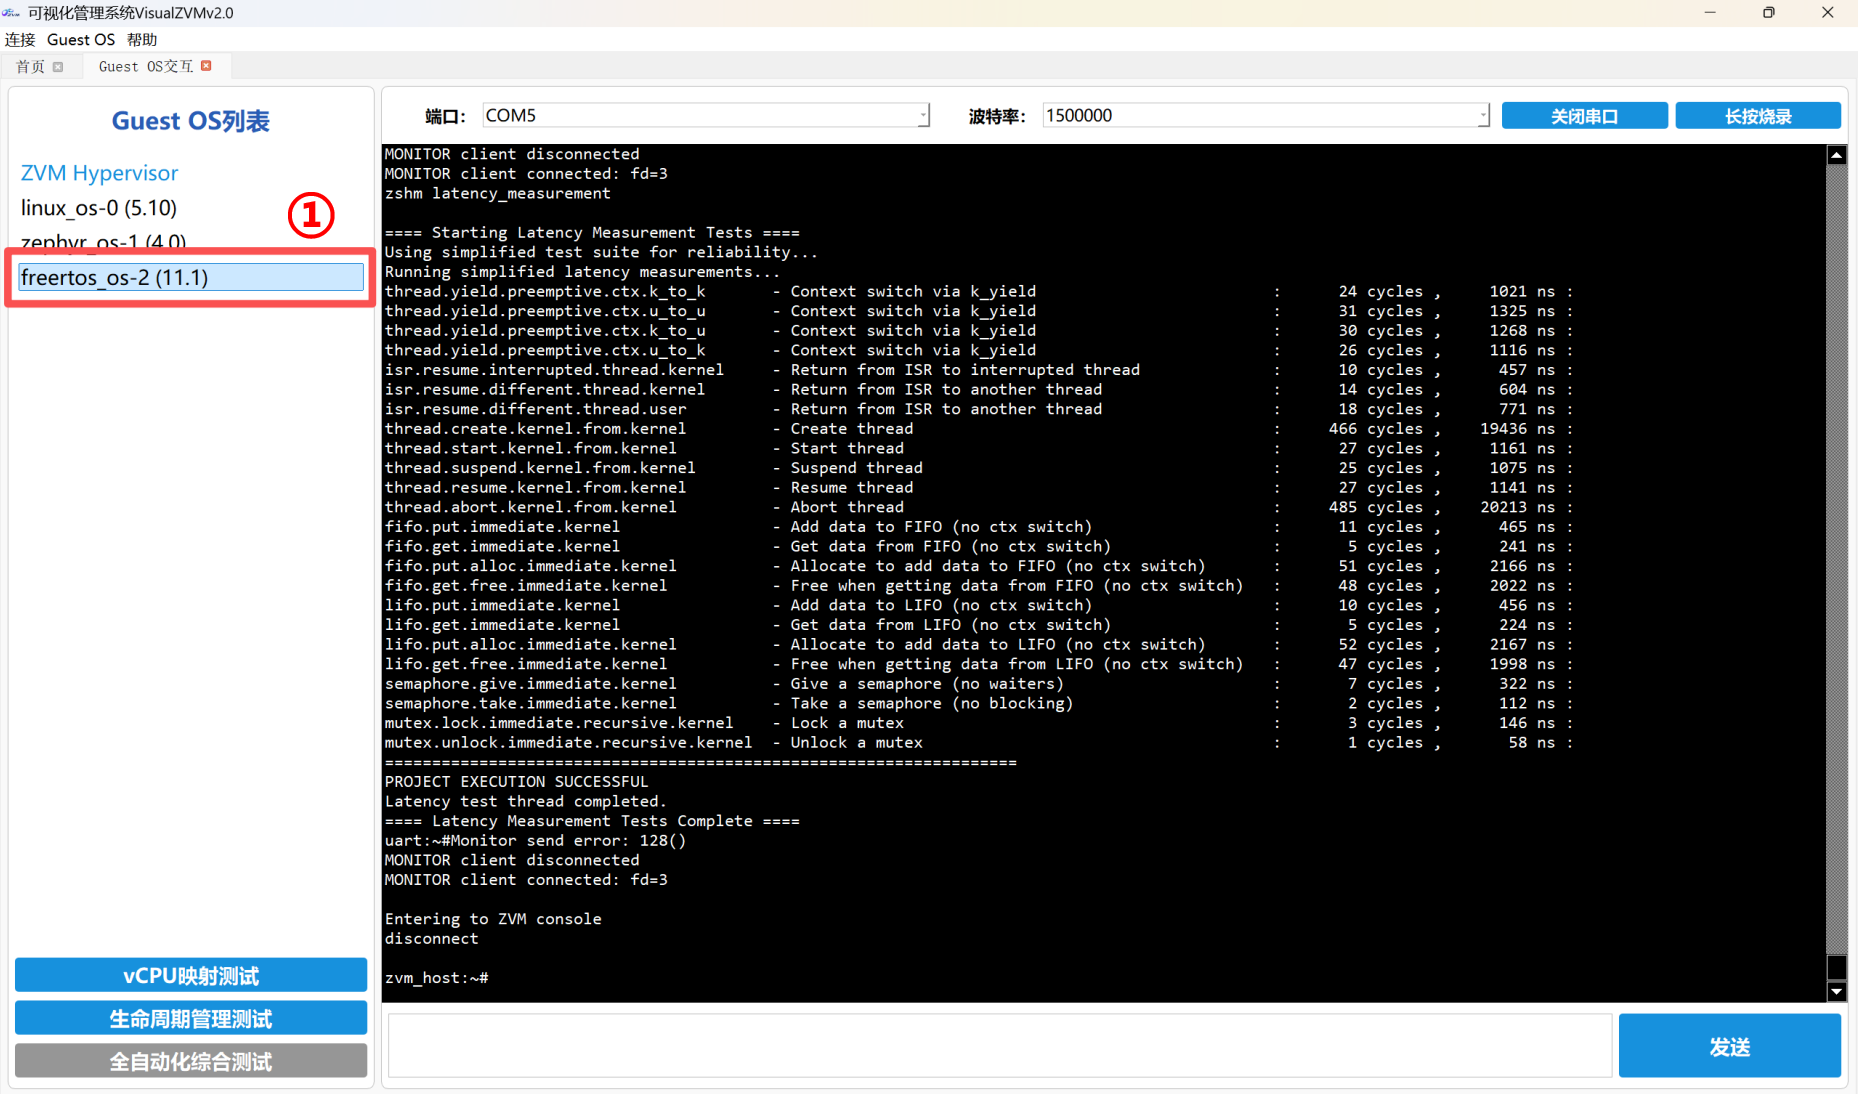This screenshot has width=1859, height=1094.
Task: Restore down the application window
Action: pos(1768,13)
